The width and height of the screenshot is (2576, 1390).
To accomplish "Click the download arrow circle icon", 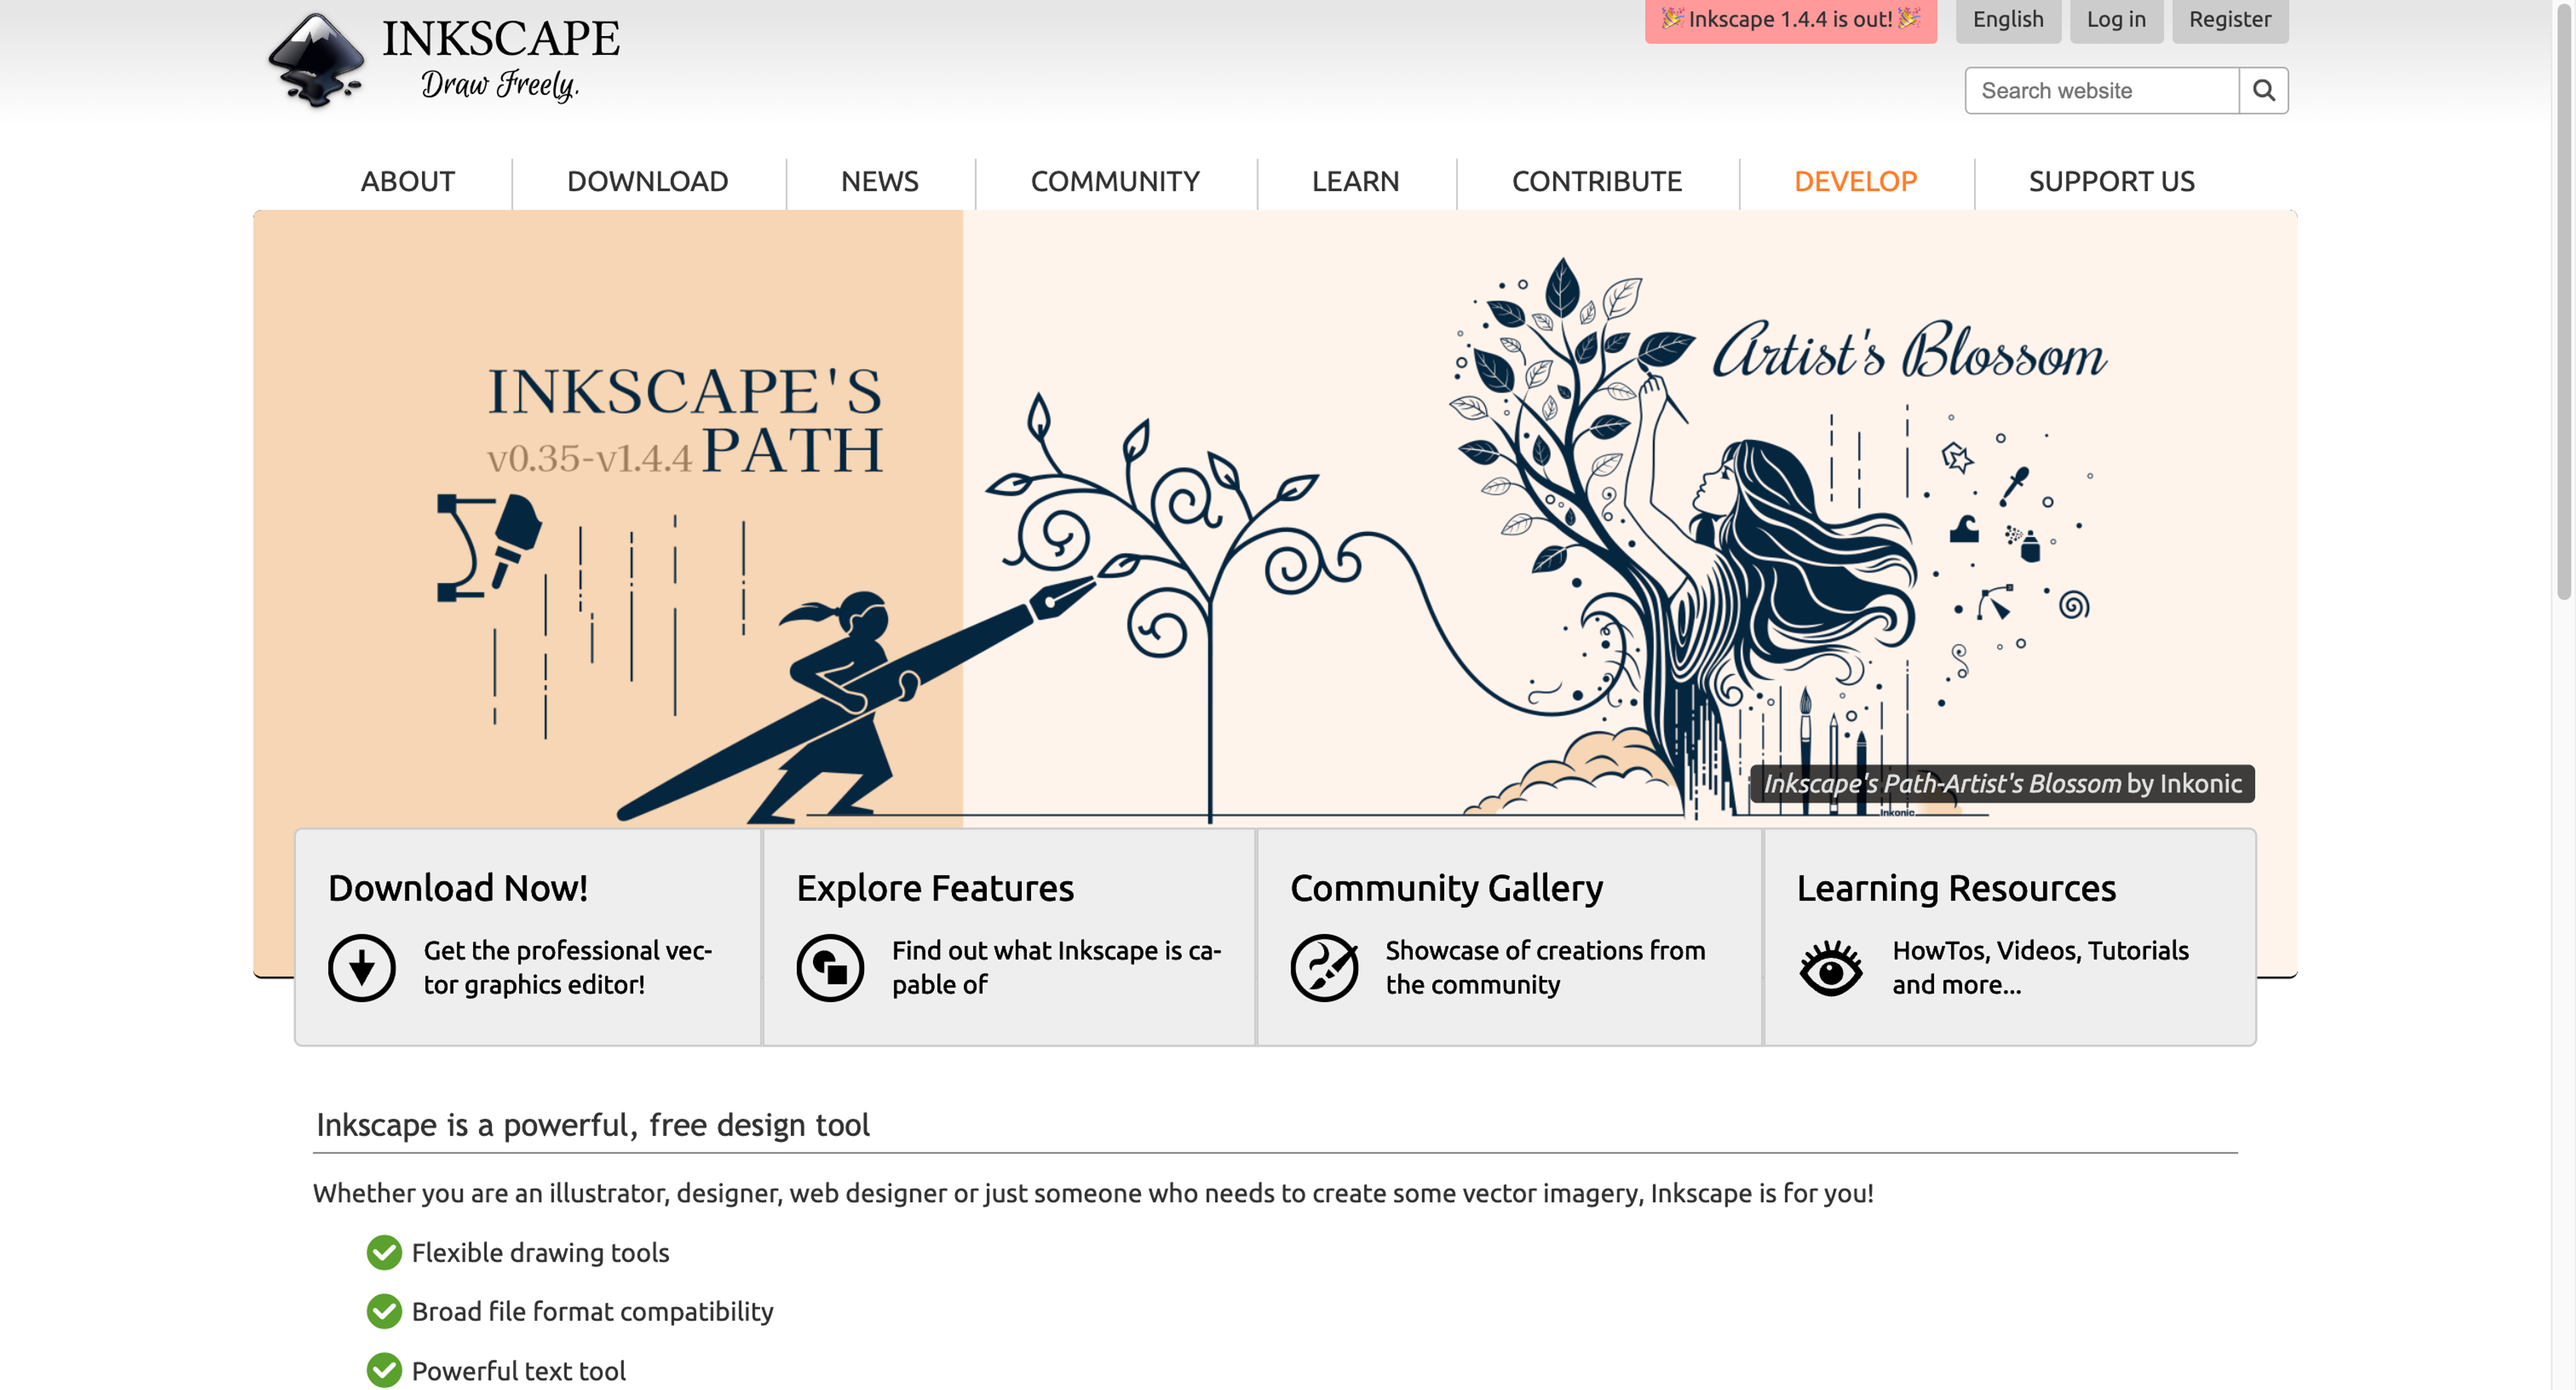I will [362, 967].
